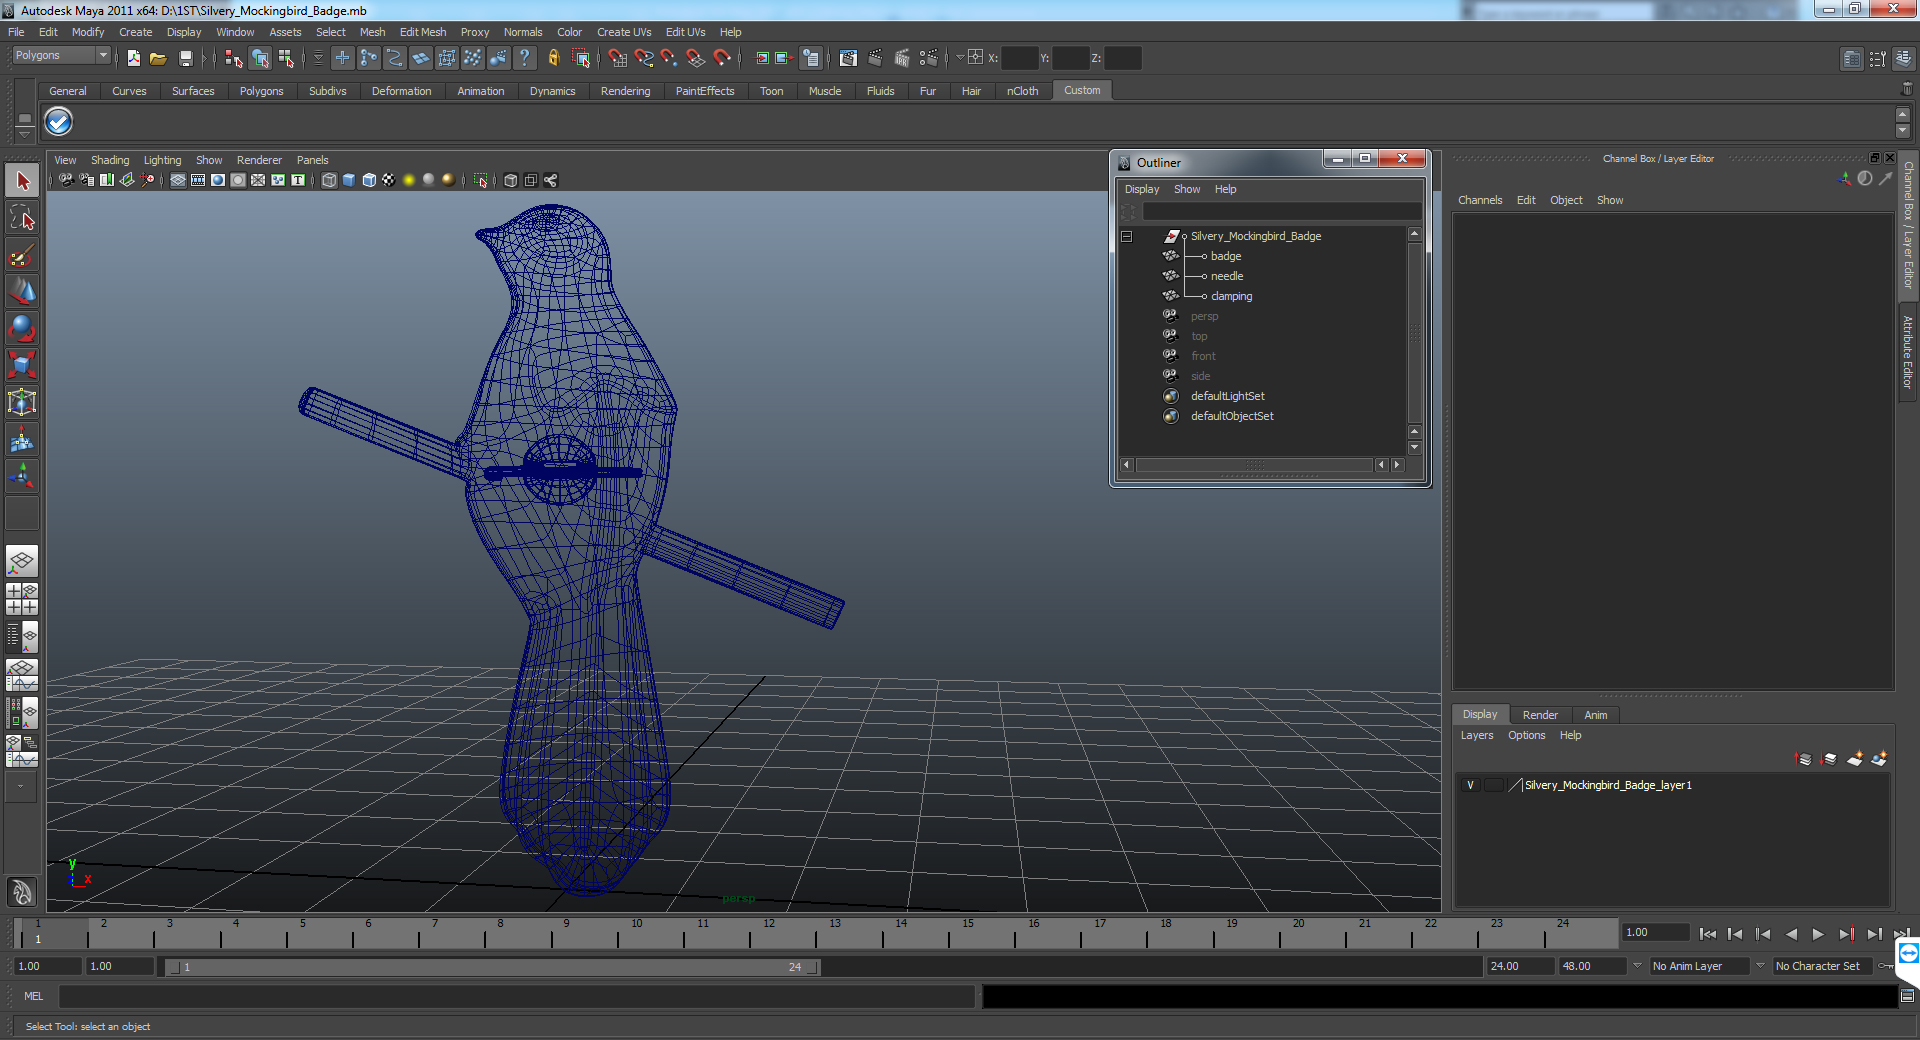Click the MEL command input field
Viewport: 1920px width, 1040px height.
pos(517,996)
